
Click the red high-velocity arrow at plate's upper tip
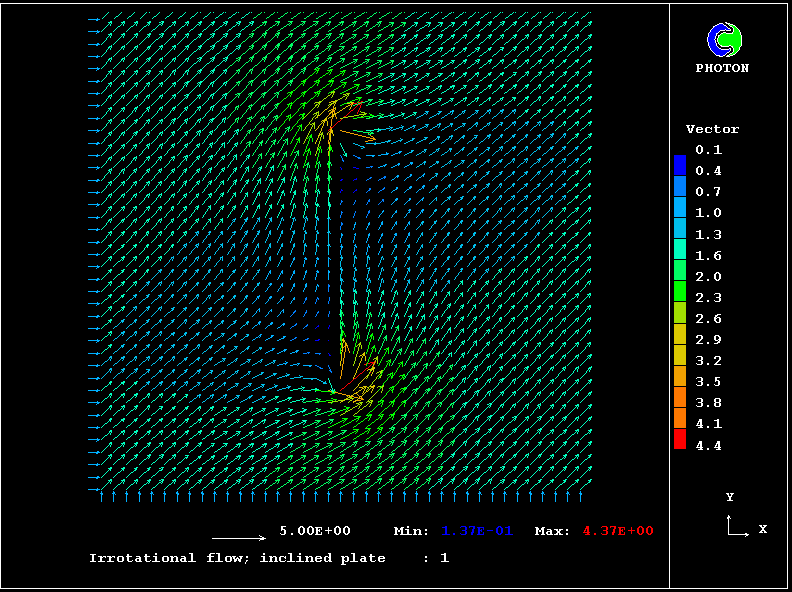354,103
